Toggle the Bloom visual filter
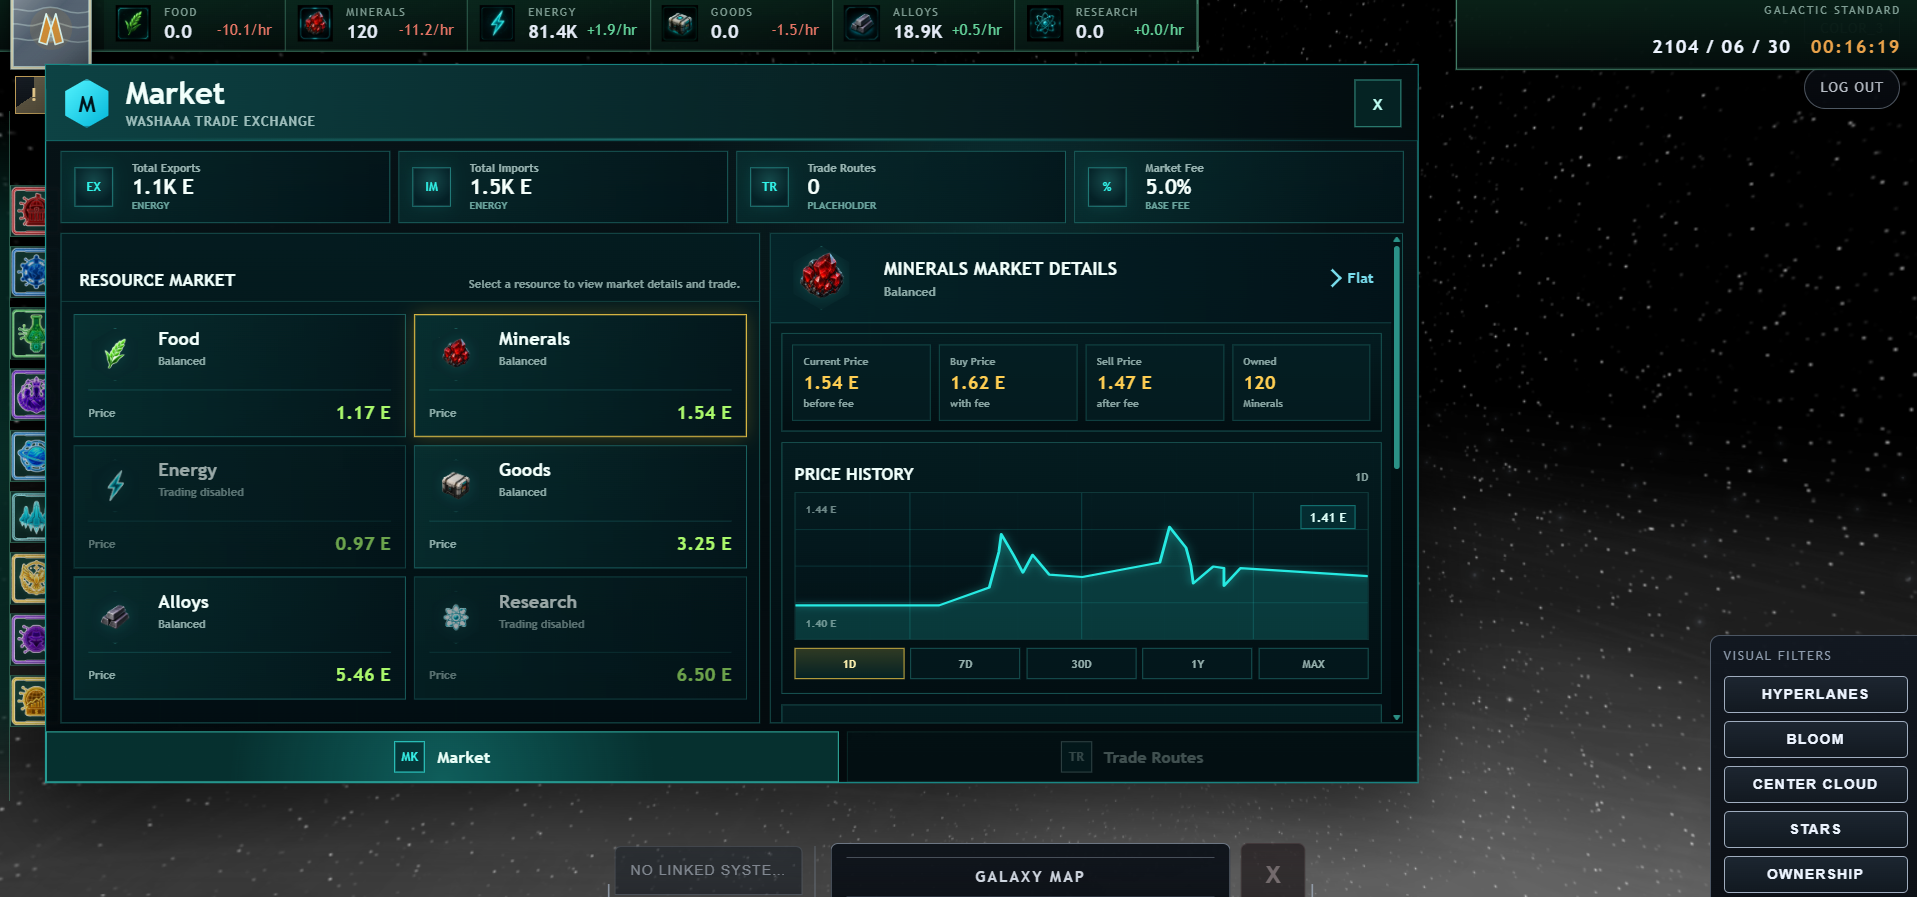 [x=1815, y=739]
